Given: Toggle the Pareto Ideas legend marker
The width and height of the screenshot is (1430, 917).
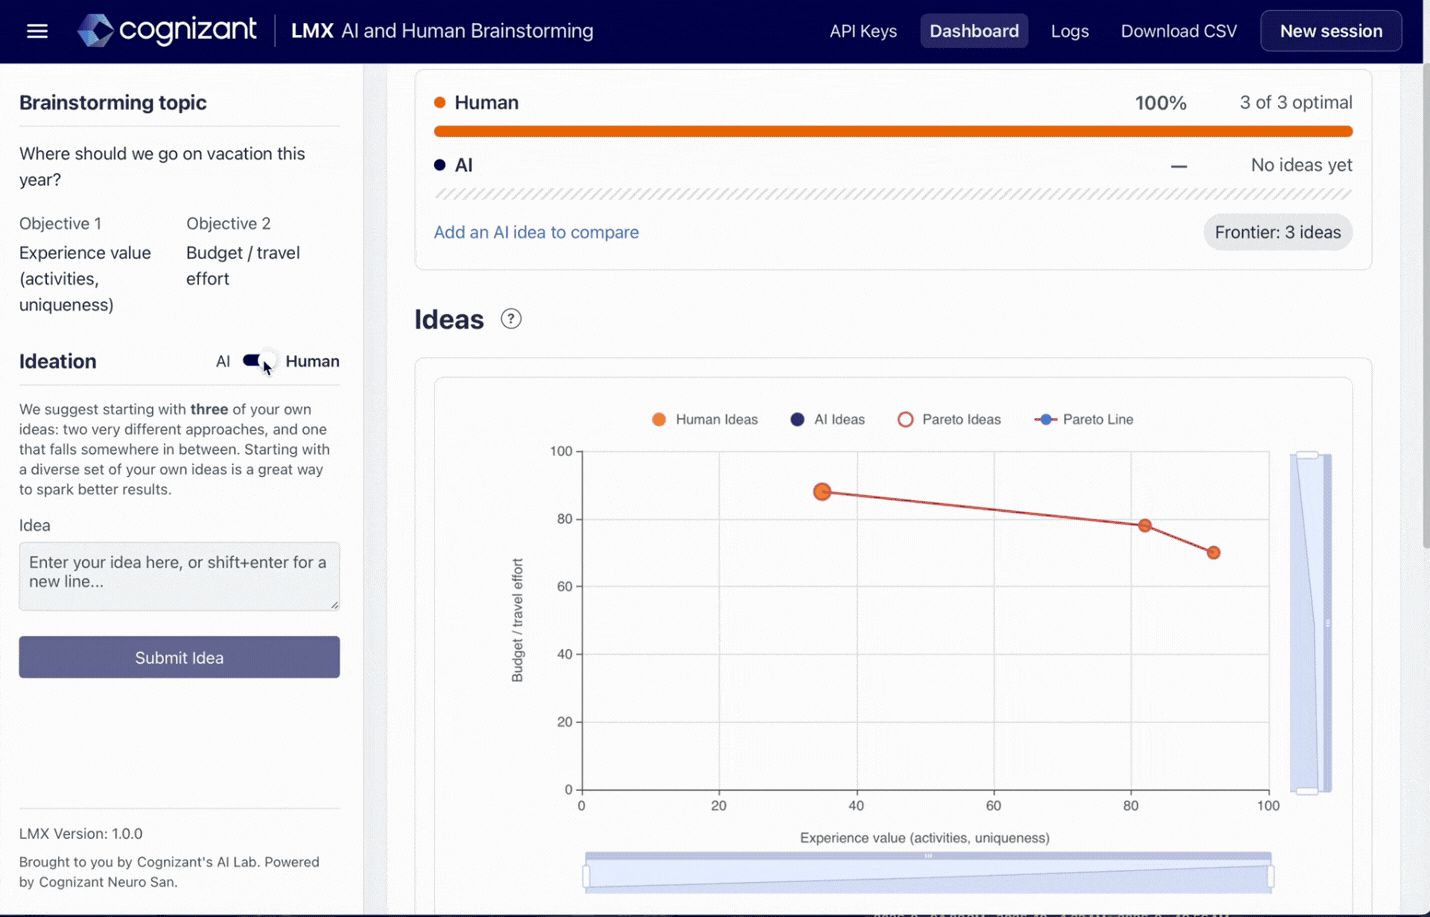Looking at the screenshot, I should pos(905,419).
